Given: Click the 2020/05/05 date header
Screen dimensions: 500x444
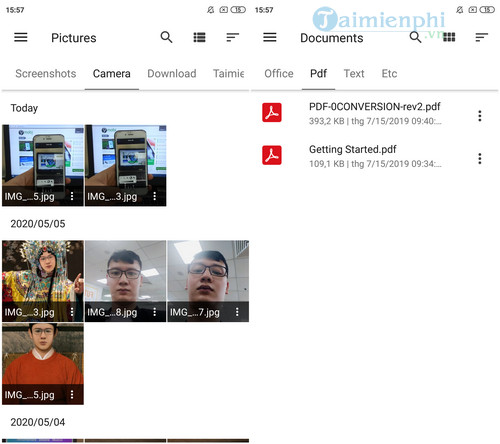Looking at the screenshot, I should (x=38, y=224).
